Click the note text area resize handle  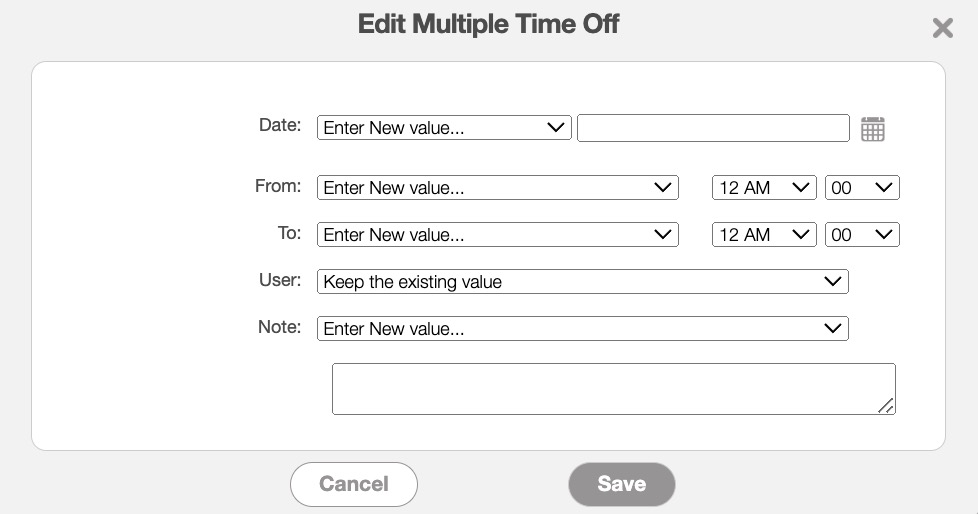pos(886,405)
